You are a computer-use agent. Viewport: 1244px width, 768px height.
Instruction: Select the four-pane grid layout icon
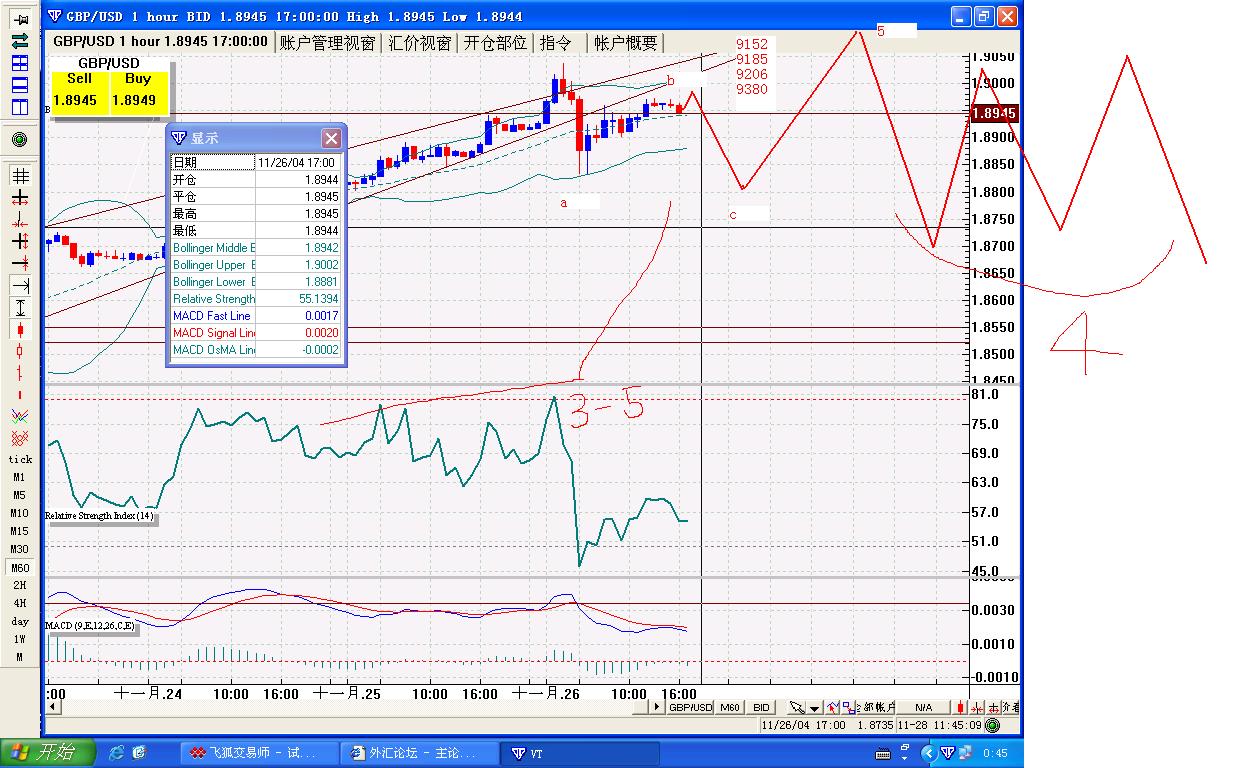coord(20,62)
